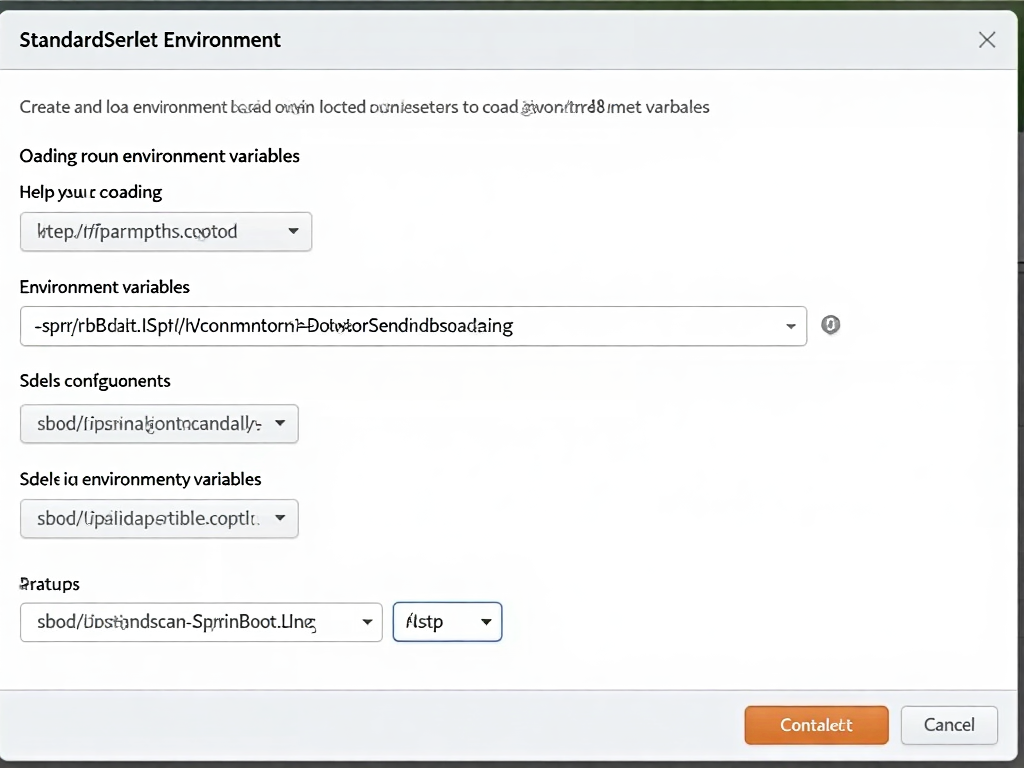Click the StandardSerlet Environment title bar
The image size is (1024, 768).
point(500,40)
